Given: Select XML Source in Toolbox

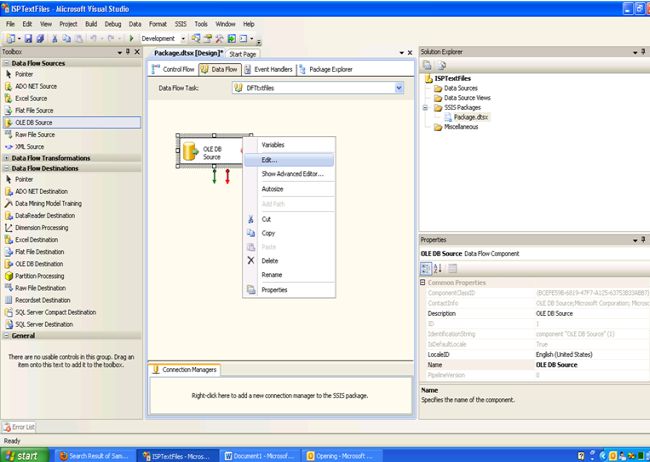Looking at the screenshot, I should coord(29,146).
